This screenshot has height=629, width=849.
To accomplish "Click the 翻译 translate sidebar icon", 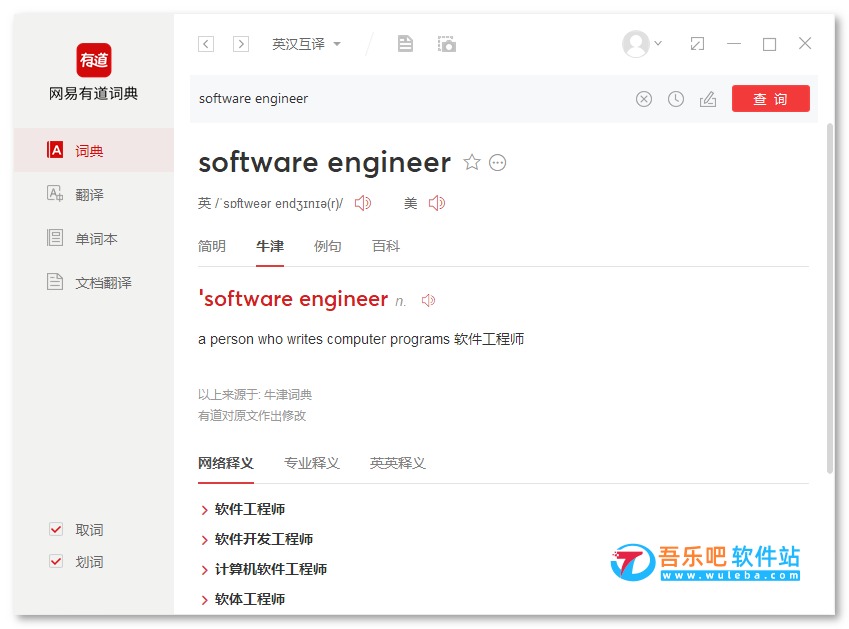I will [x=55, y=193].
